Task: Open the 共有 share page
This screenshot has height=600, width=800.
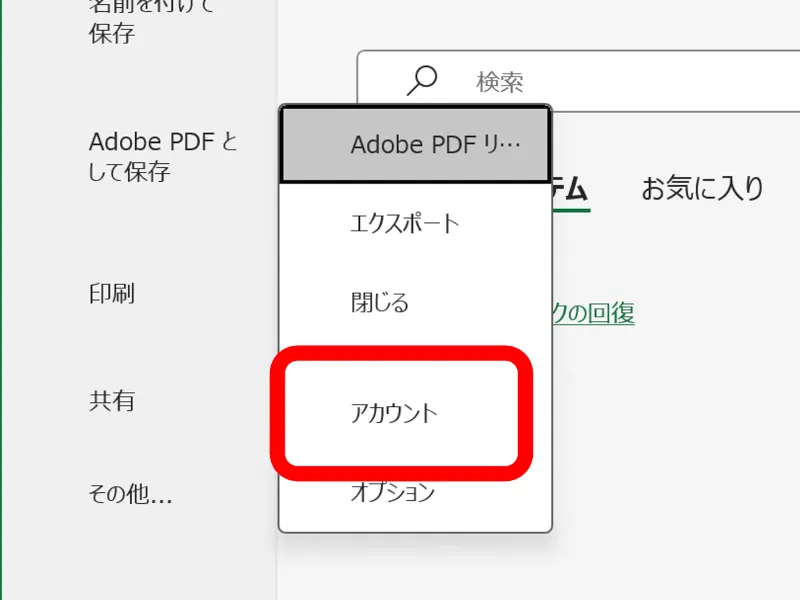Action: [112, 401]
